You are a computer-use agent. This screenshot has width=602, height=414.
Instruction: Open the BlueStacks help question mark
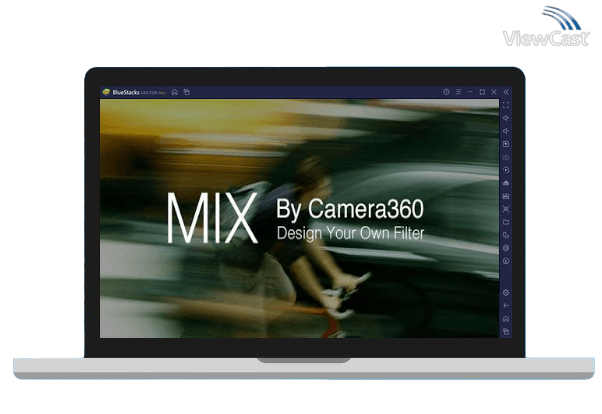pyautogui.click(x=446, y=92)
